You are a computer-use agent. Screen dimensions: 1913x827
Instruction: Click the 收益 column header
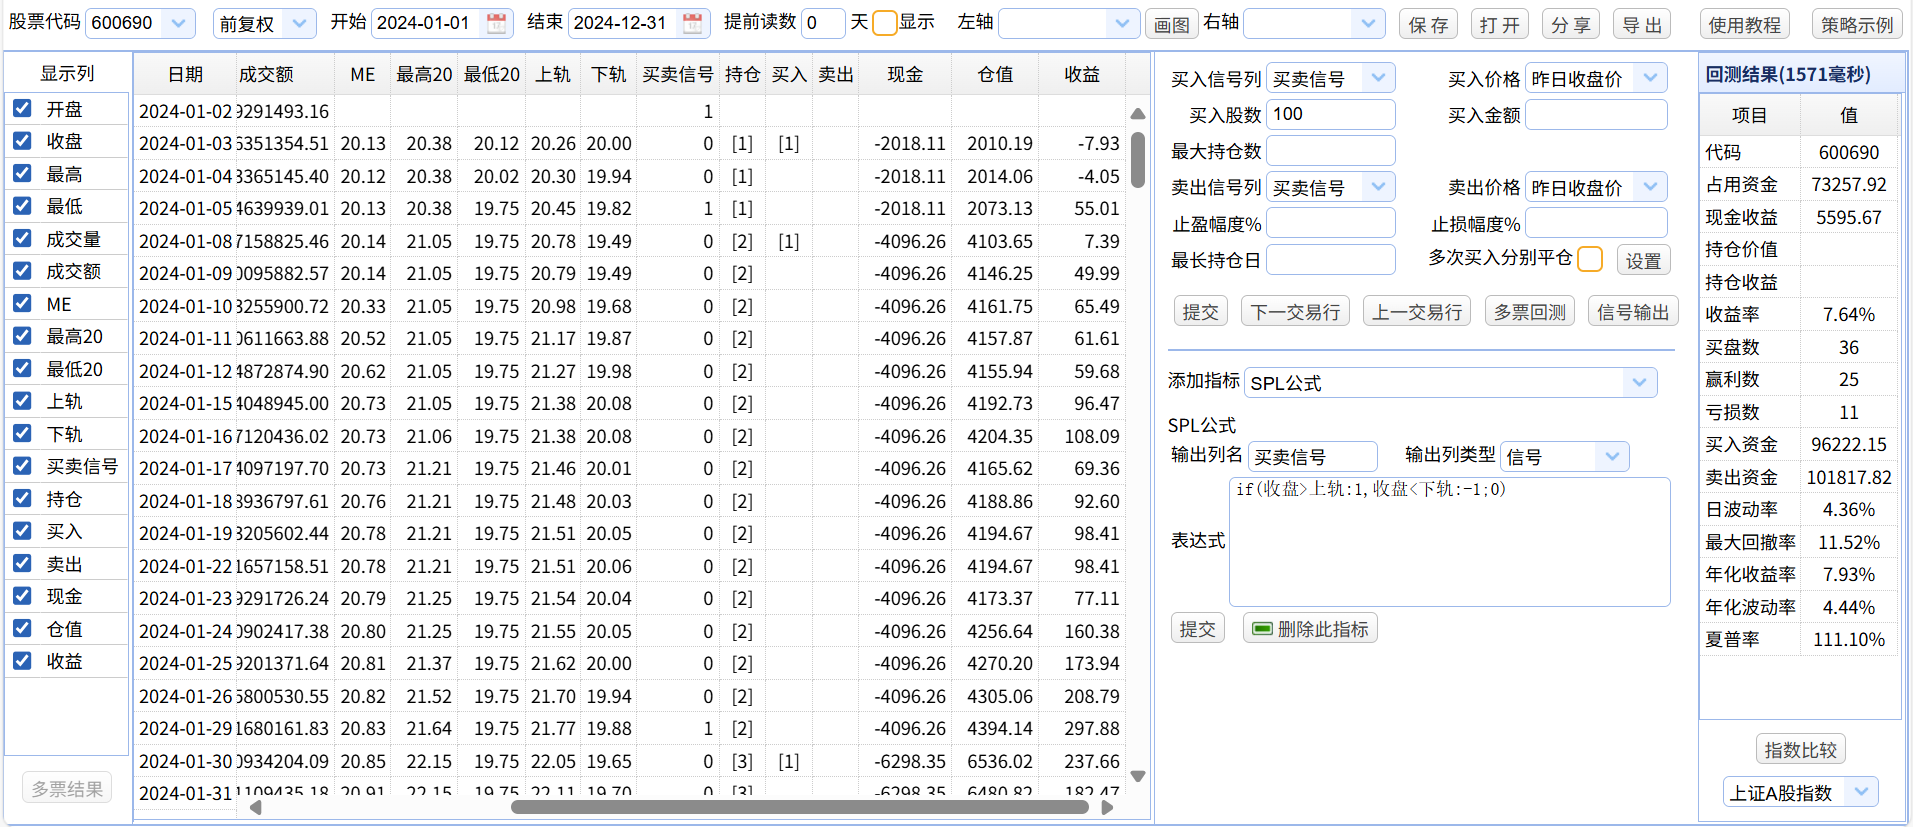1081,75
